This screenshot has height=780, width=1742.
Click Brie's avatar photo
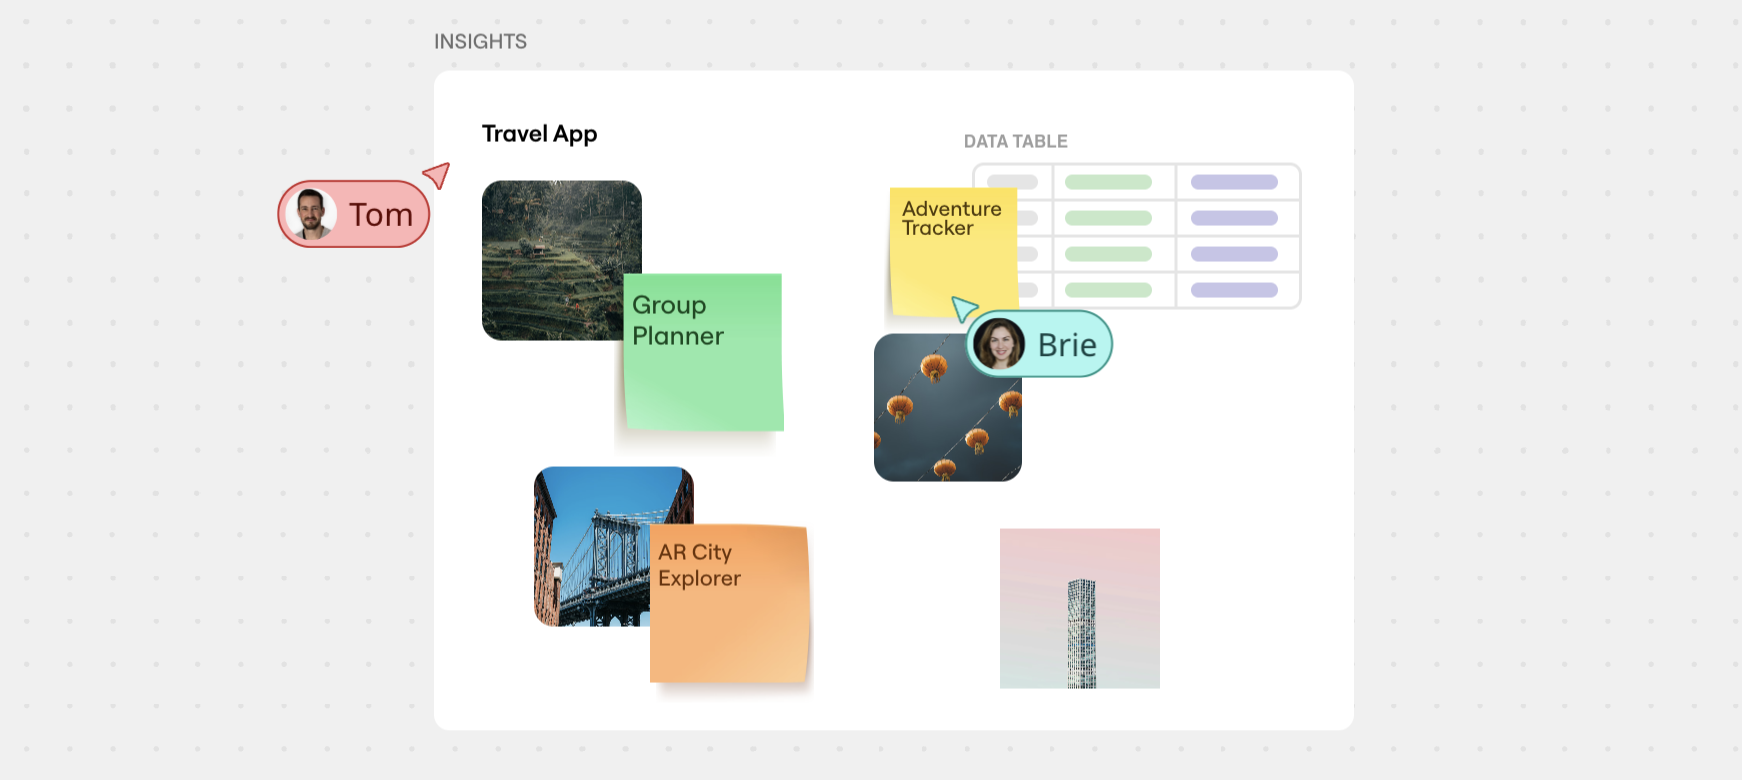(x=998, y=344)
